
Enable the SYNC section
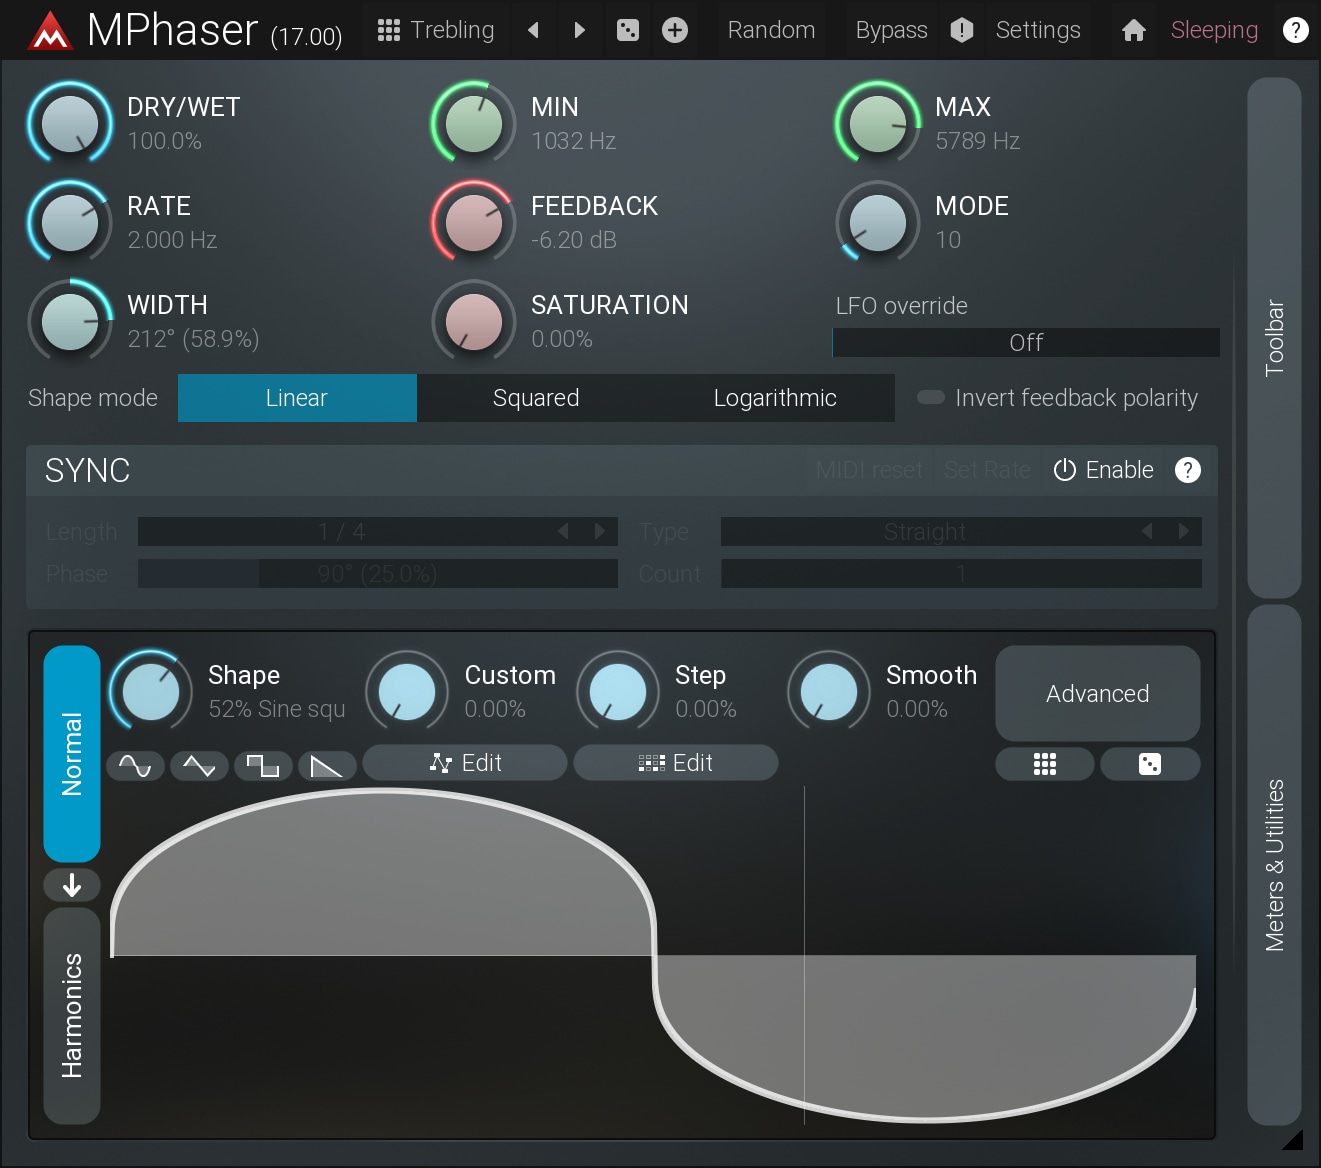click(1104, 470)
